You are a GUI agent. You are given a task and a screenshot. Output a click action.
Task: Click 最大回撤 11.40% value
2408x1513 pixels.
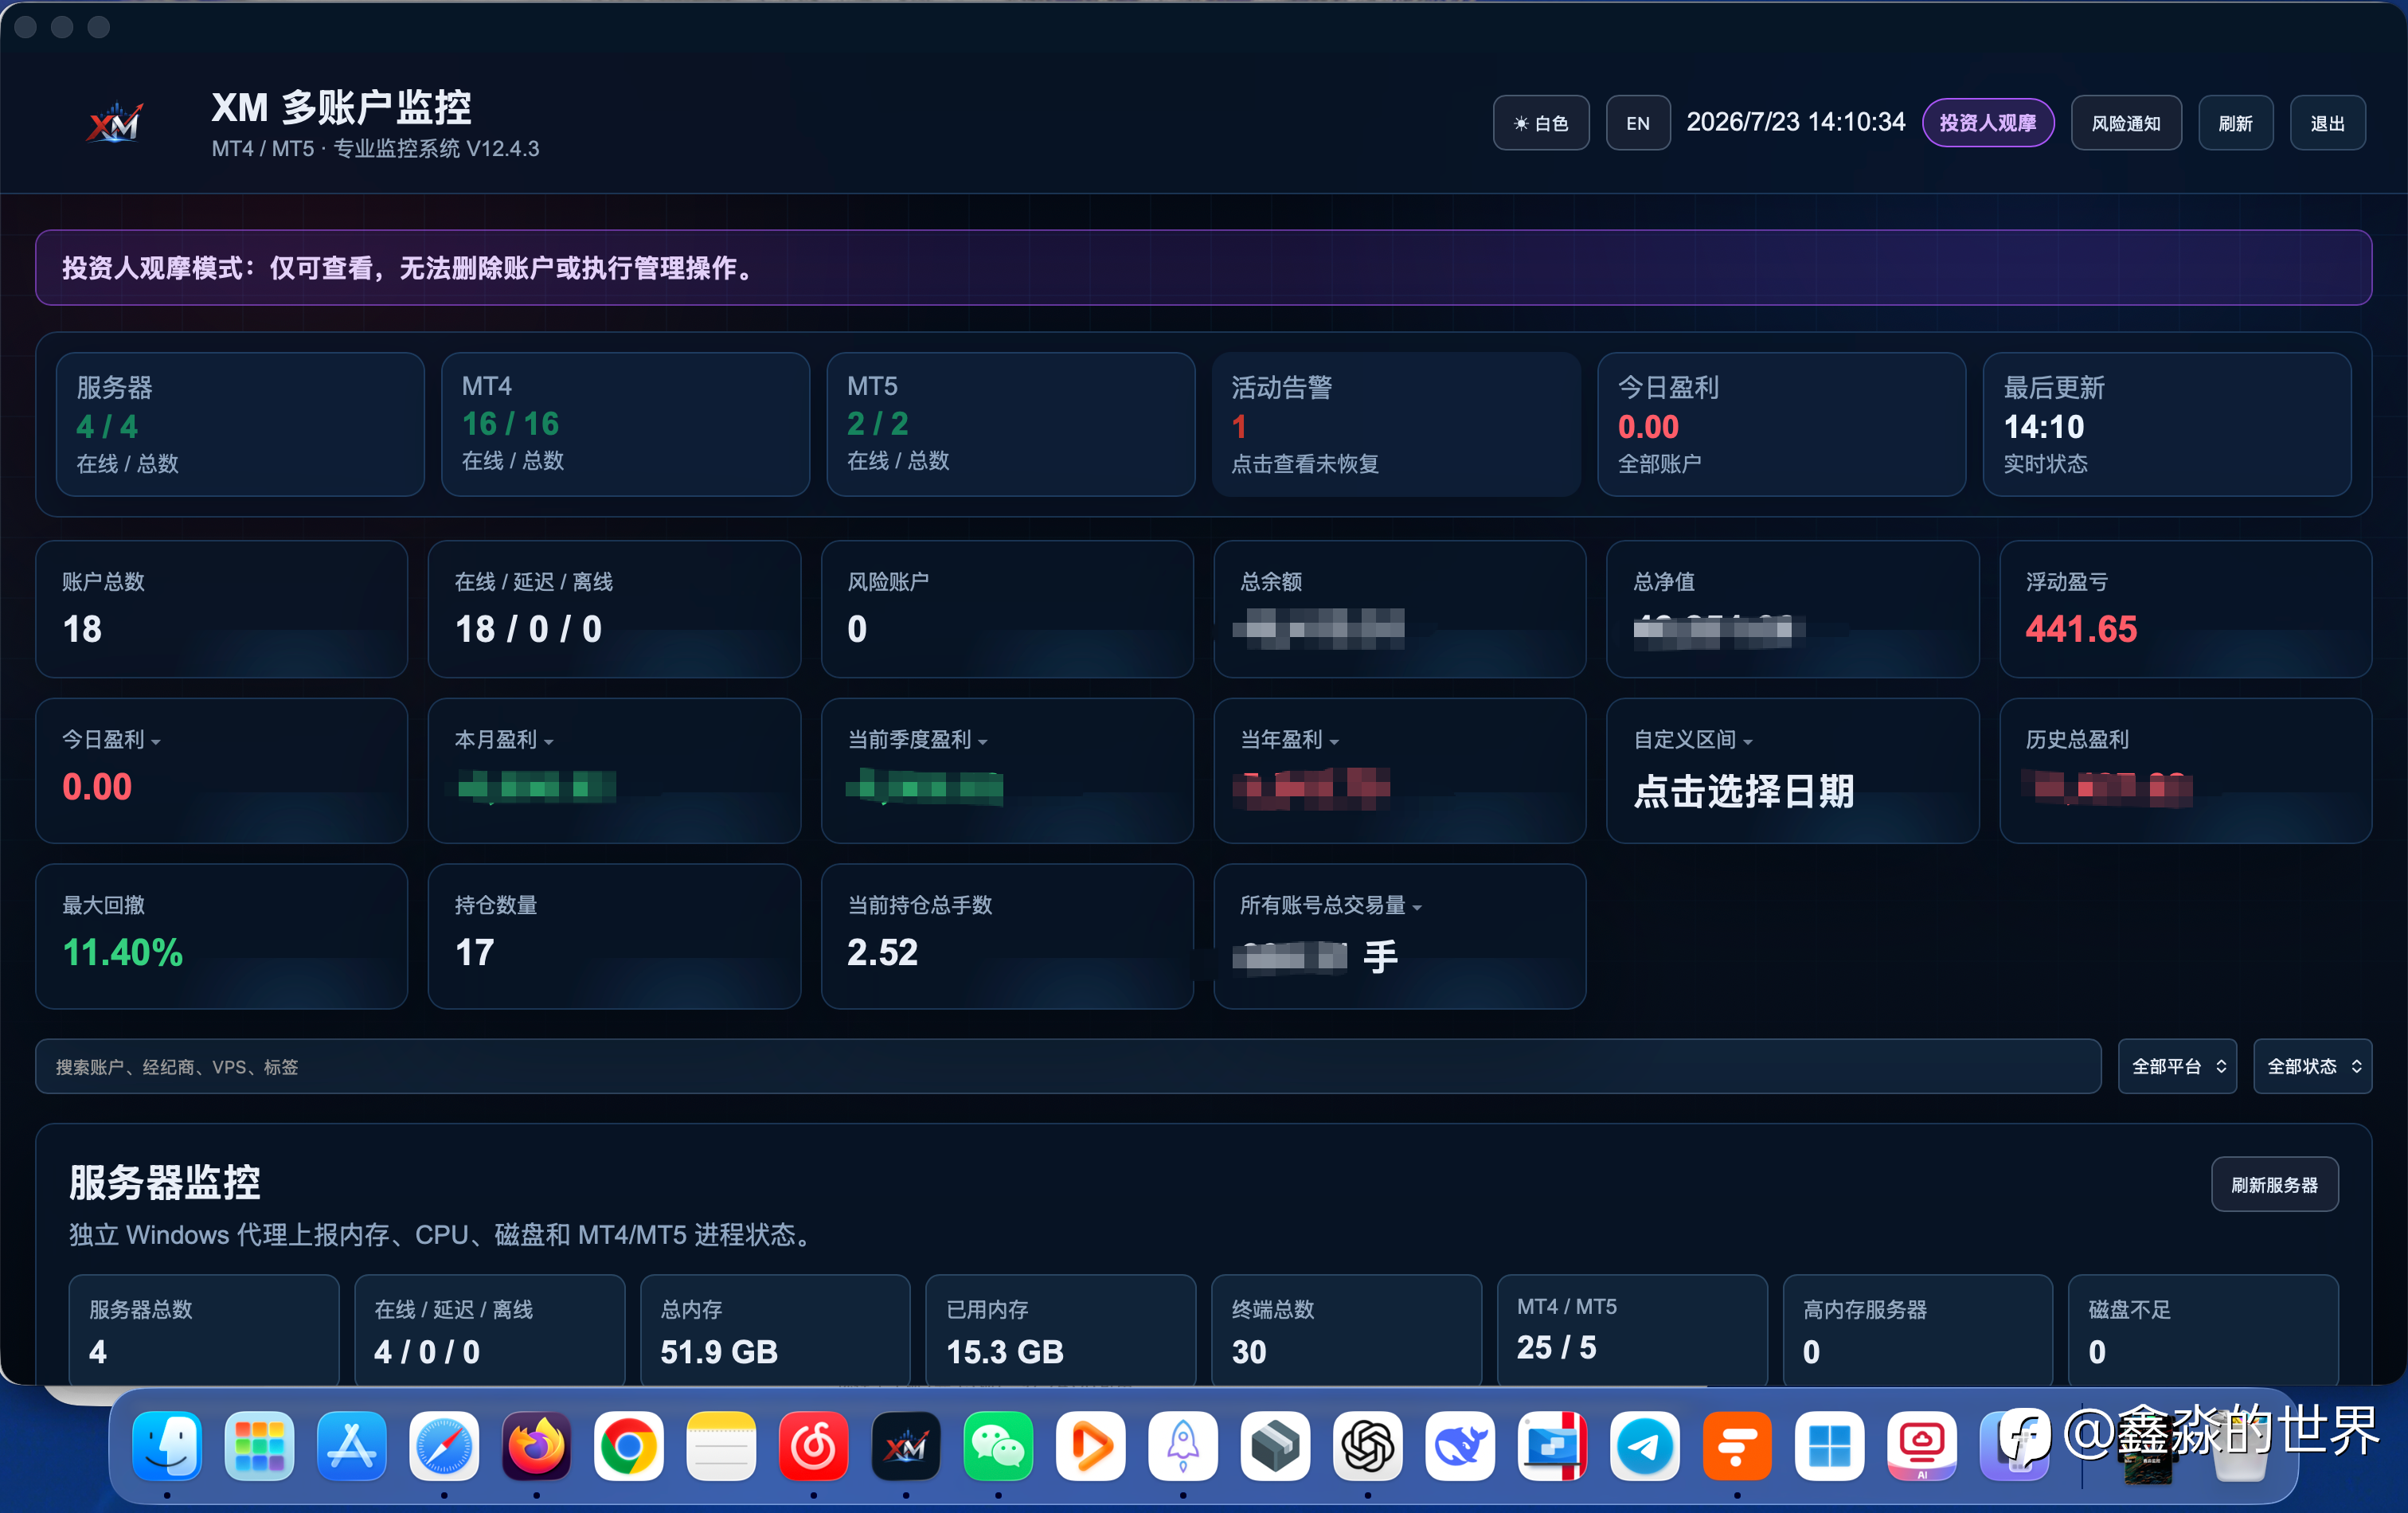[123, 952]
